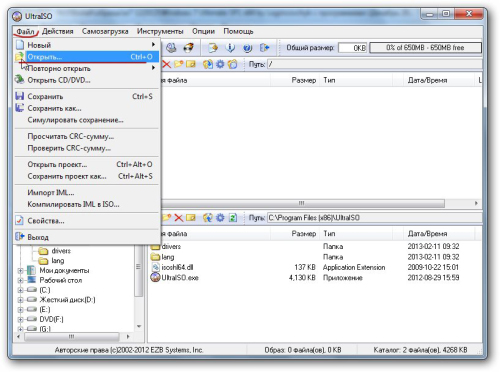Expand the (C:) drive node
500x372 pixels.
20,290
